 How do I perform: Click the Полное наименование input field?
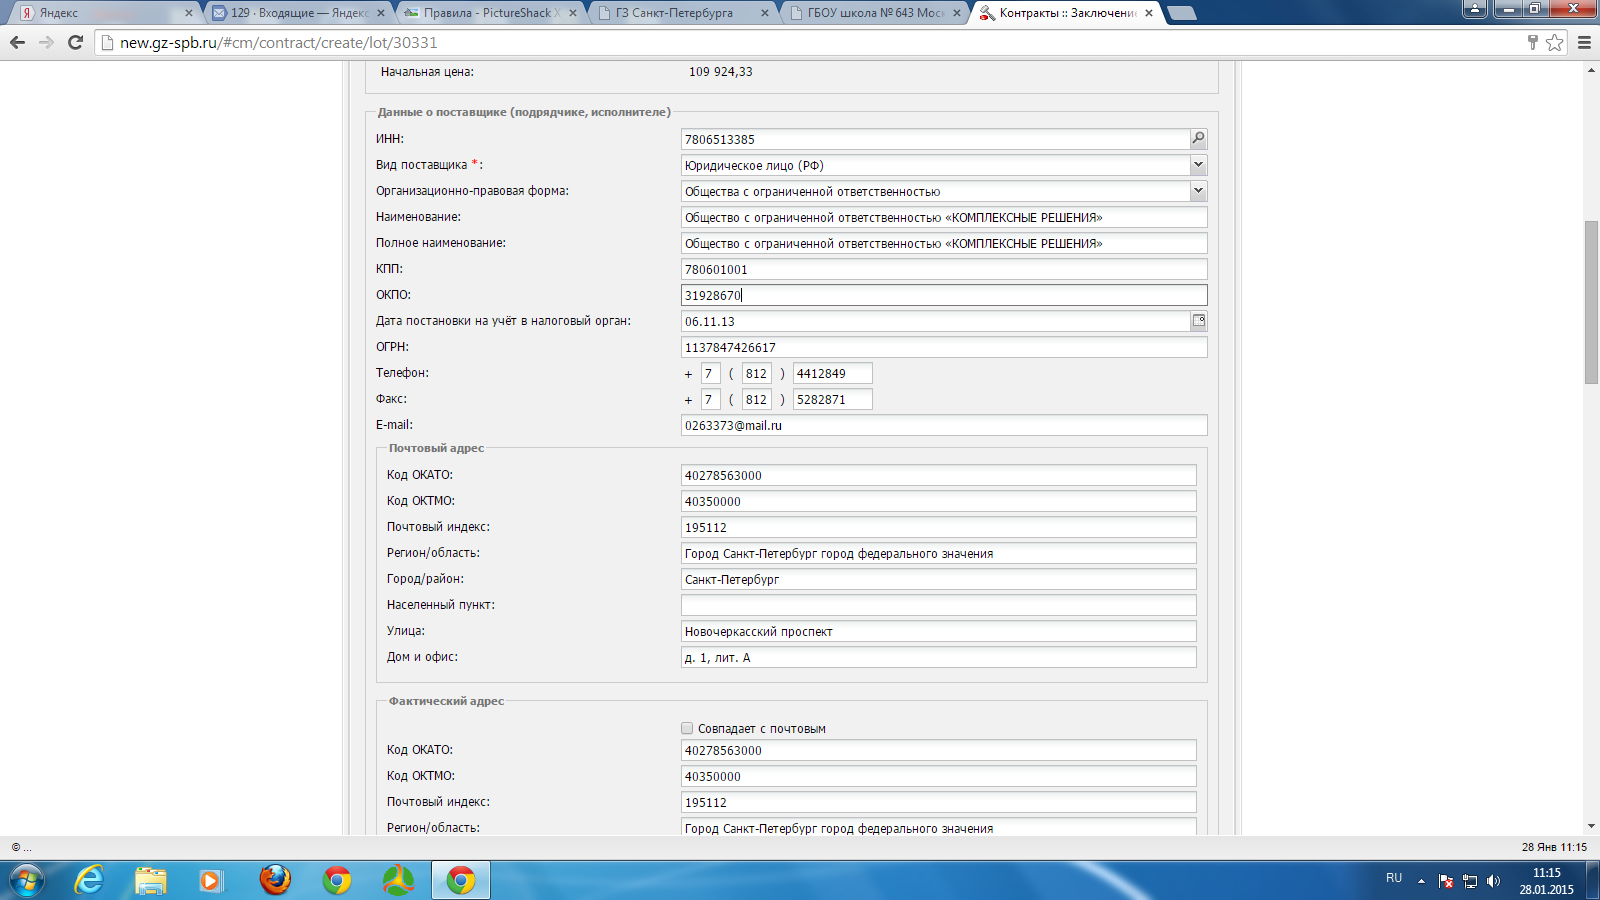(944, 243)
